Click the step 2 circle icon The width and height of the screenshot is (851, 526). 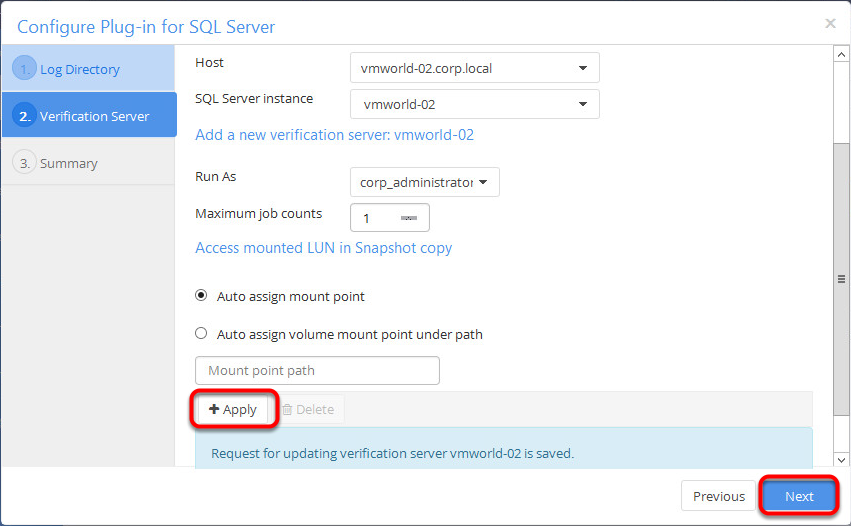[24, 116]
